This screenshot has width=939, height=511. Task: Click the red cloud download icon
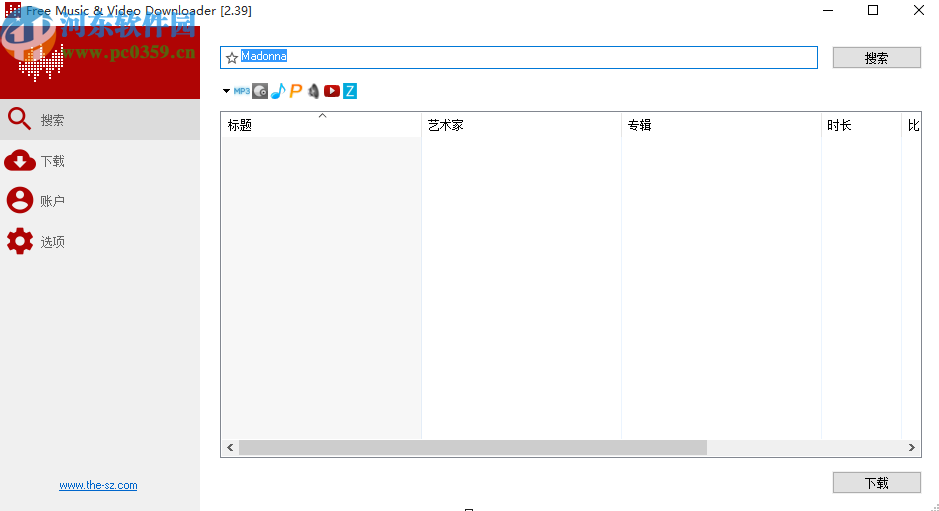point(20,161)
